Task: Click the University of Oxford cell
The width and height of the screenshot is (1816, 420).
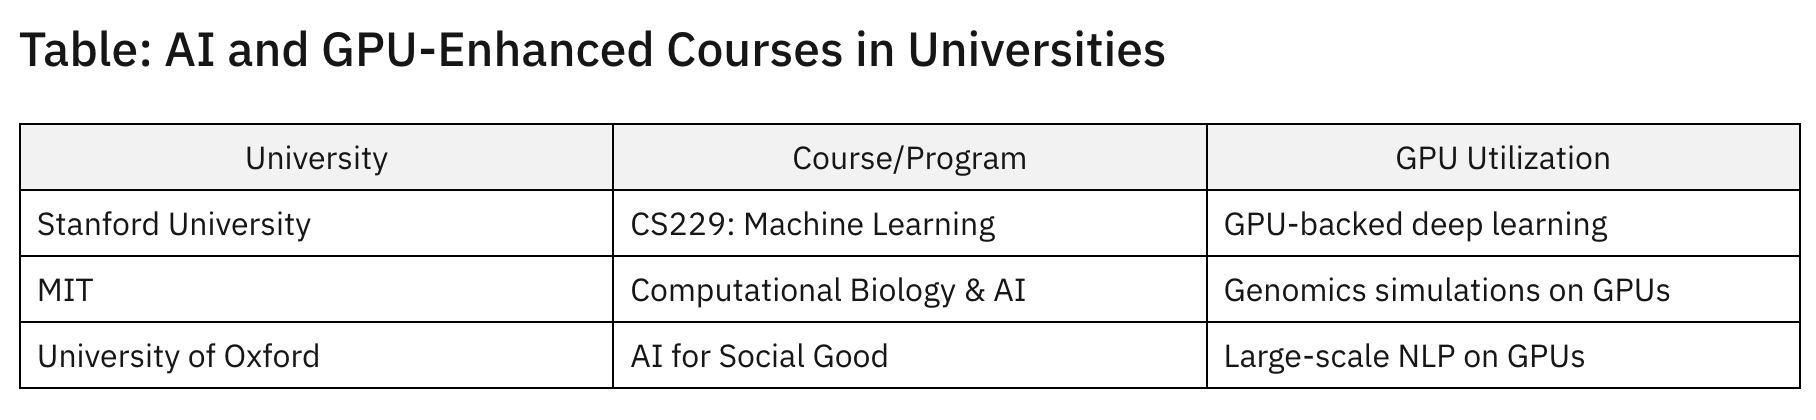Action: pos(178,356)
